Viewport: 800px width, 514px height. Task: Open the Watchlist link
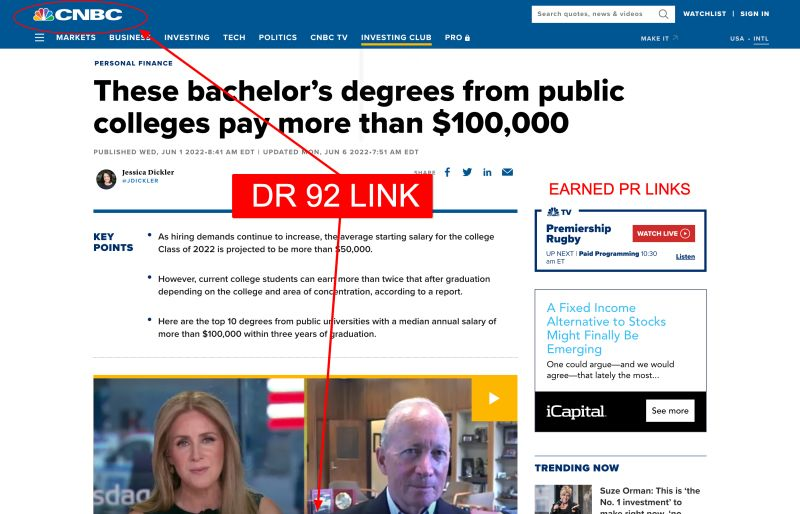pos(705,14)
